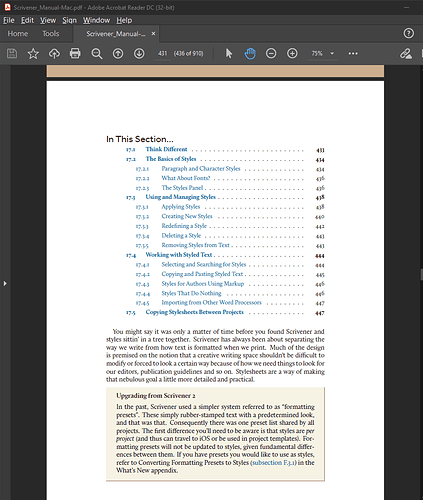Open Creating New Styles entry
Image resolution: width=423 pixels, height=500 pixels.
[x=187, y=216]
